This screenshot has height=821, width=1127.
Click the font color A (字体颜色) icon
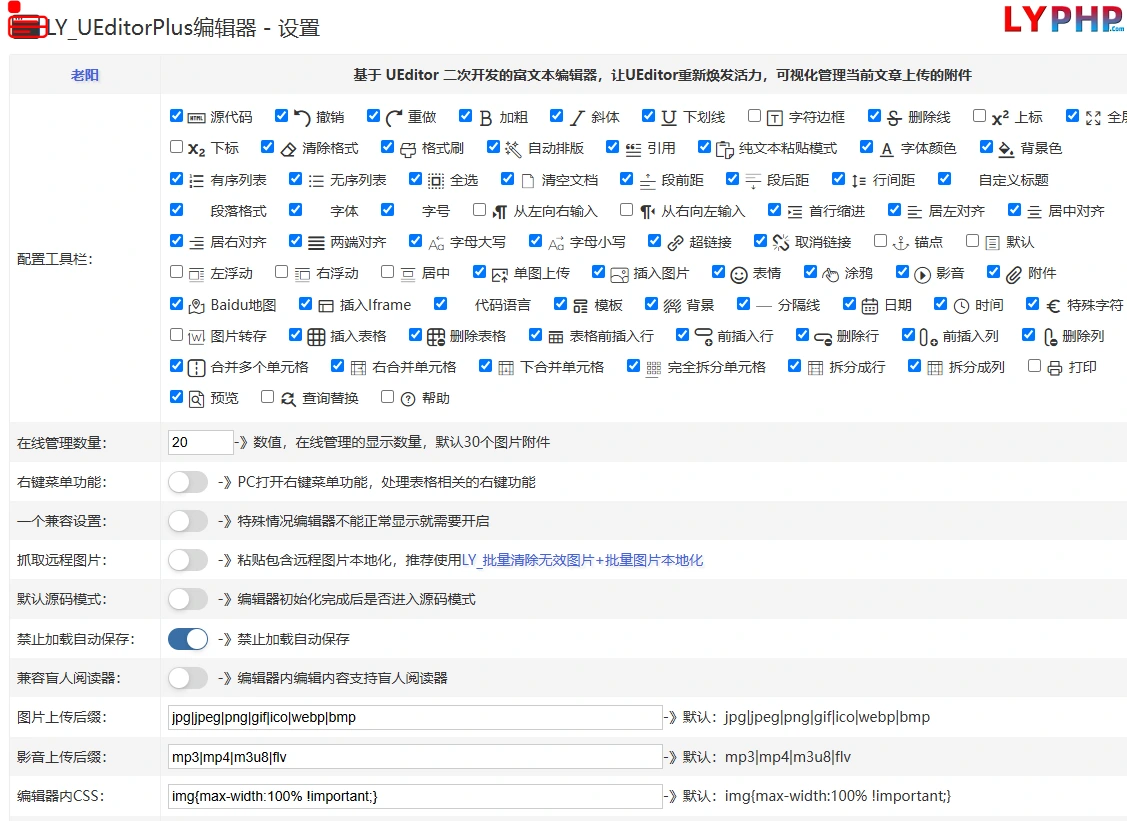click(x=887, y=150)
